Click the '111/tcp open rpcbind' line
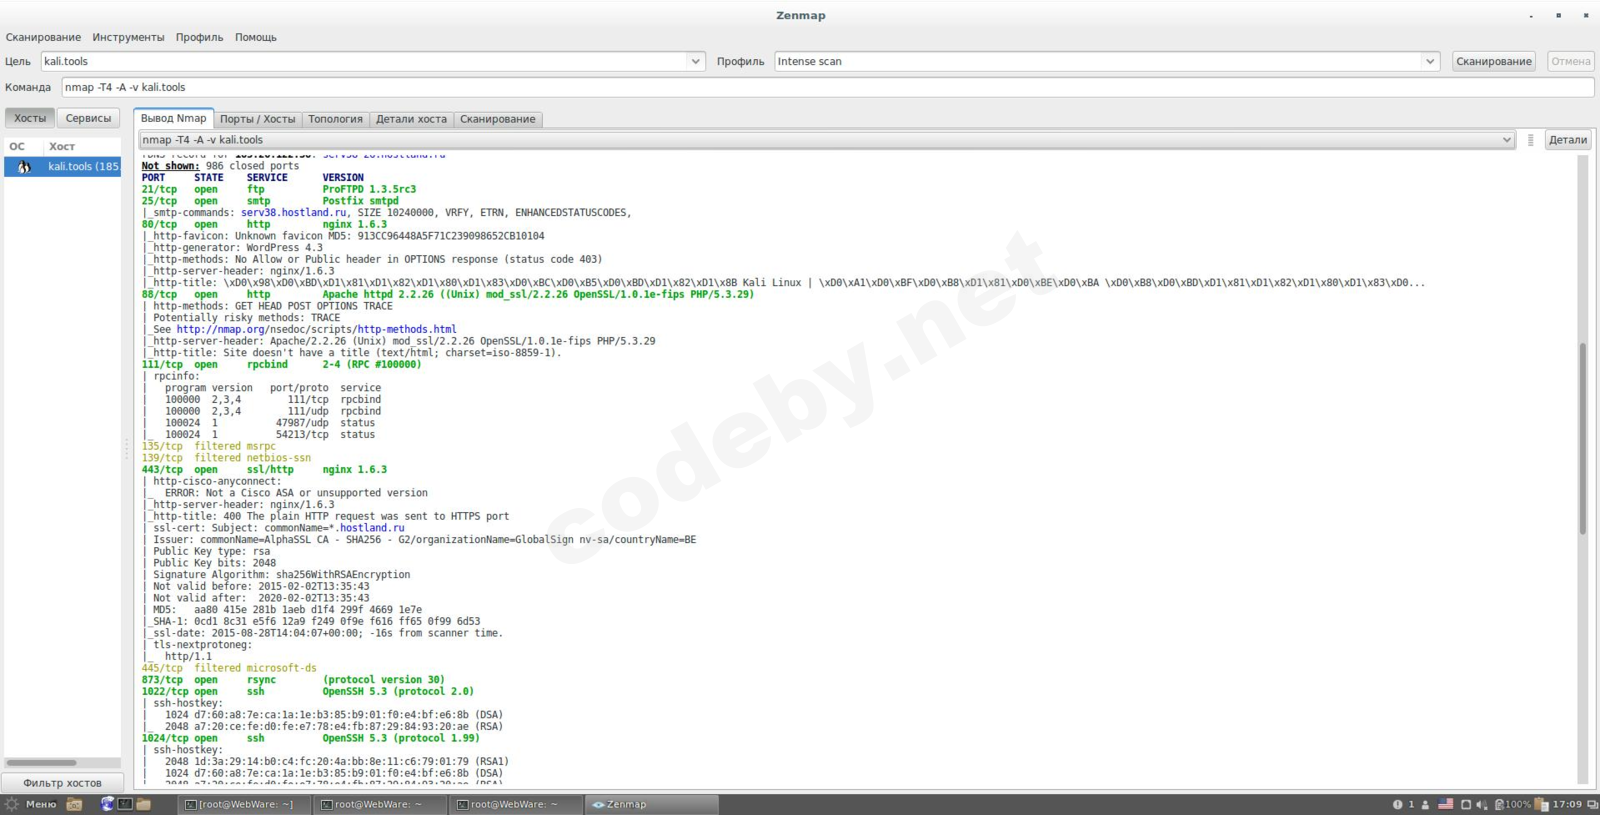 click(x=282, y=364)
